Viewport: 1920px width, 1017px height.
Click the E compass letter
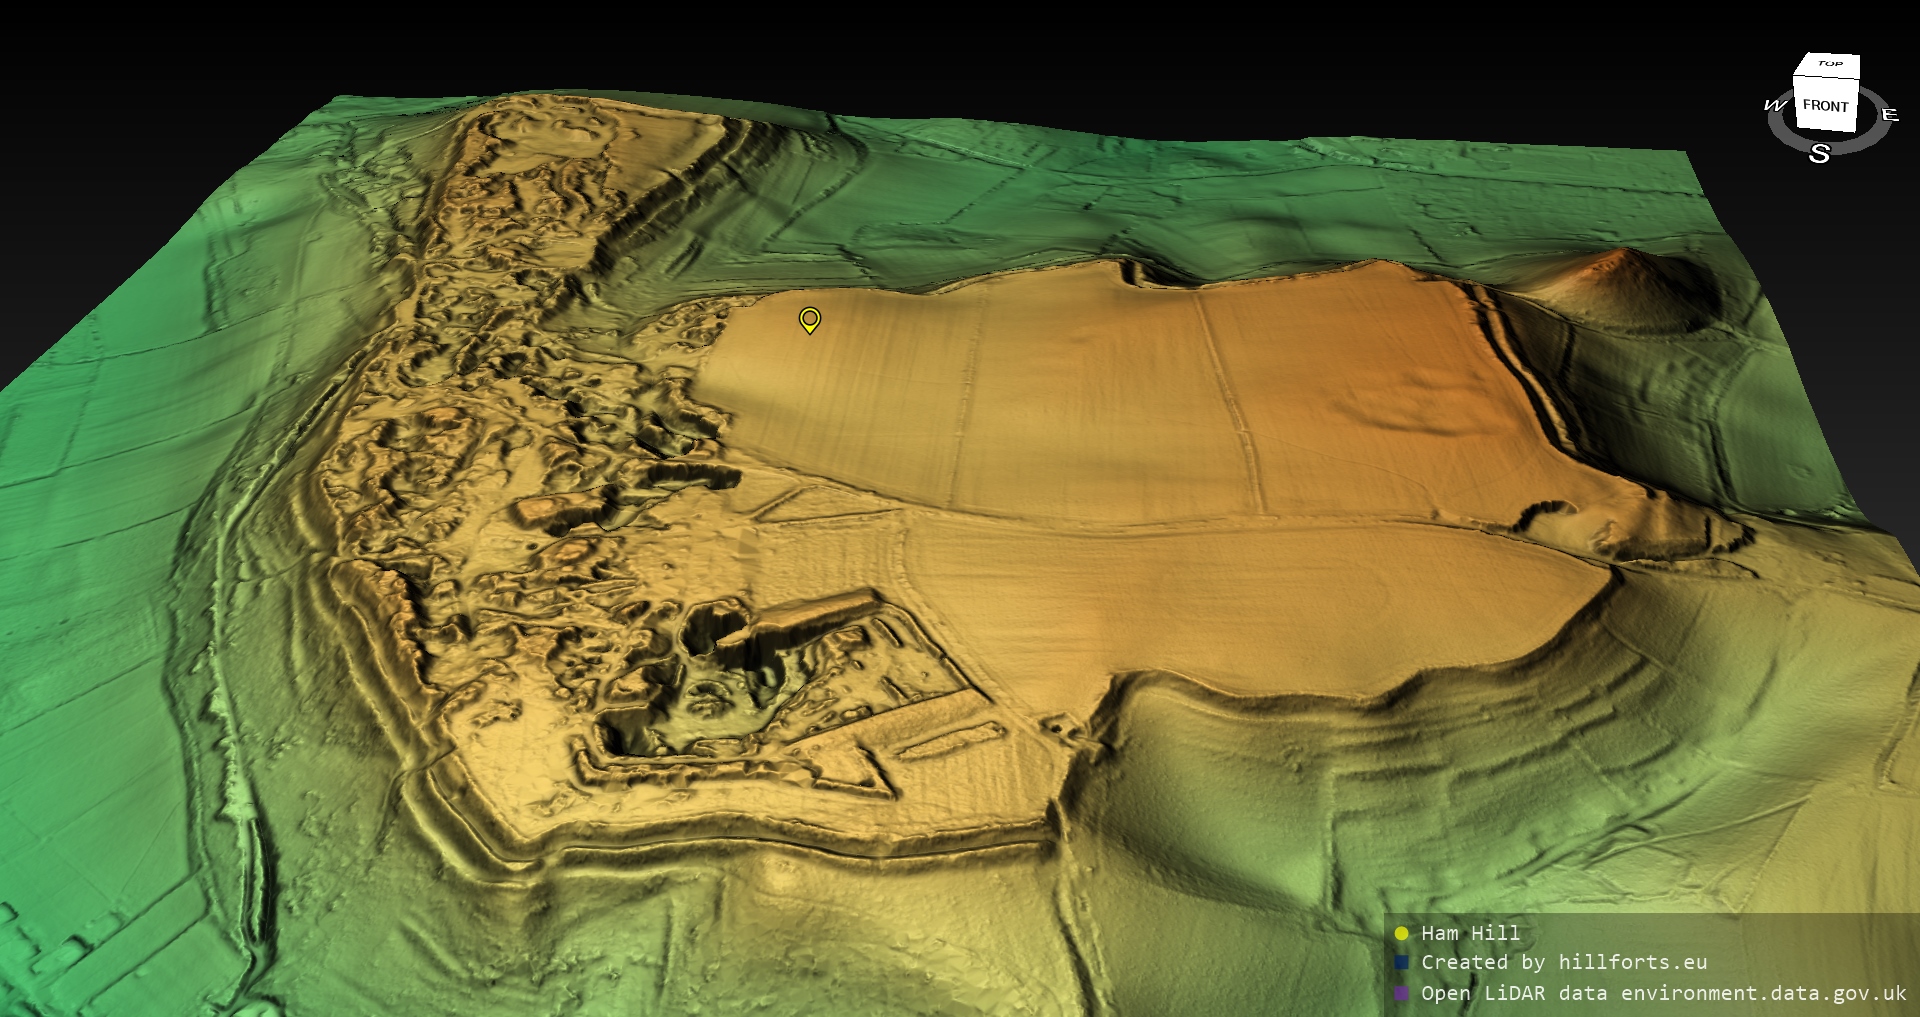click(x=1889, y=114)
